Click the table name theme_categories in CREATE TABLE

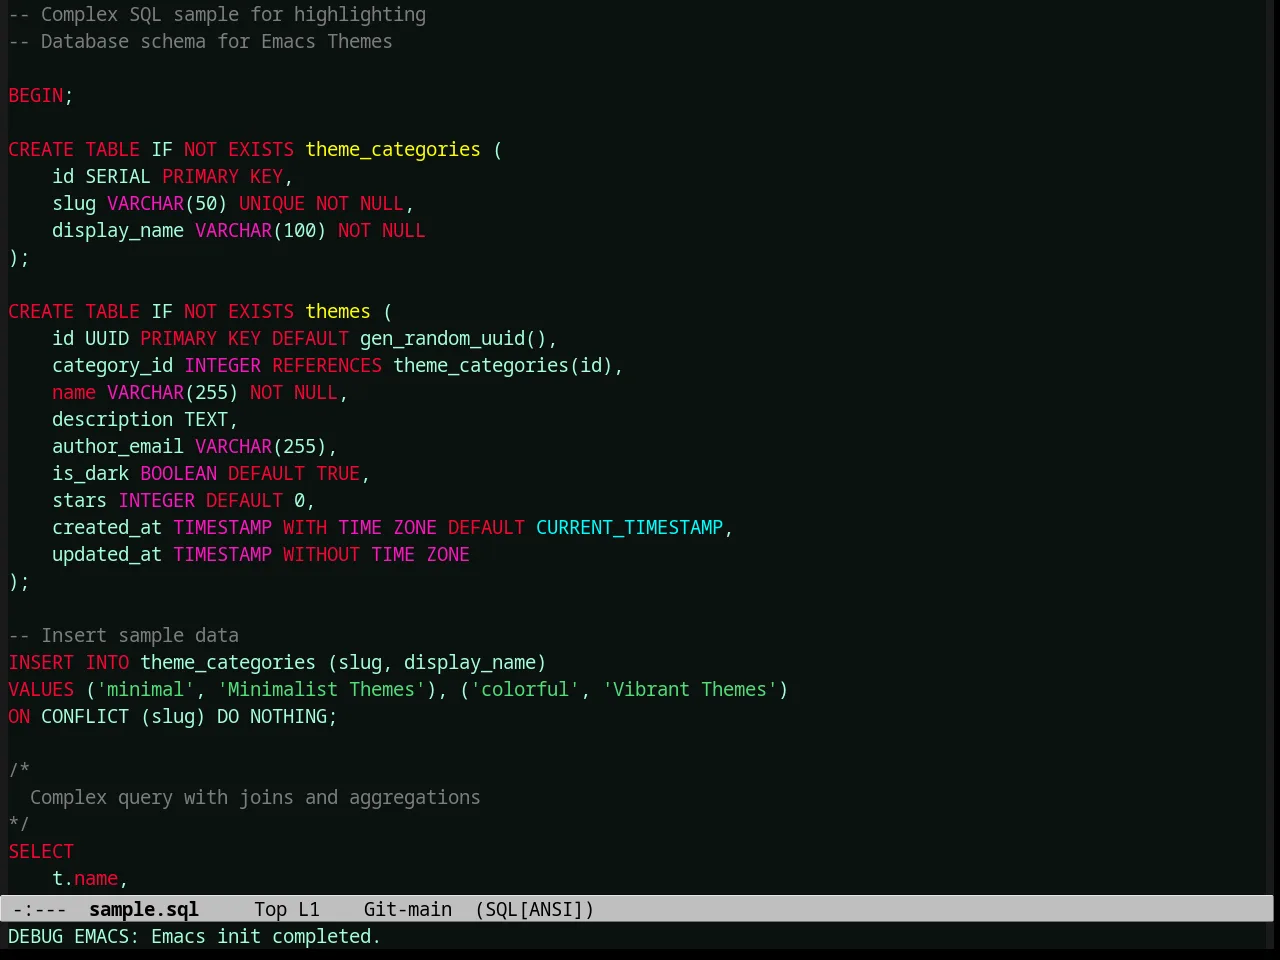click(x=393, y=149)
